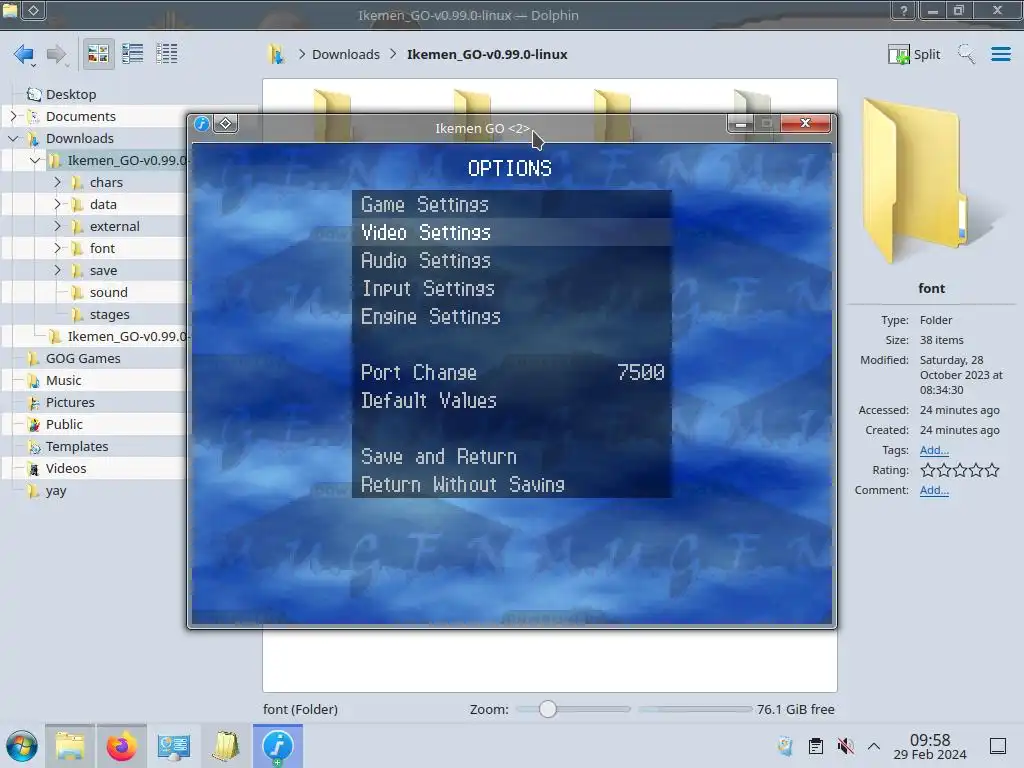This screenshot has height=768, width=1024.
Task: Set rating to one star
Action: [x=927, y=470]
